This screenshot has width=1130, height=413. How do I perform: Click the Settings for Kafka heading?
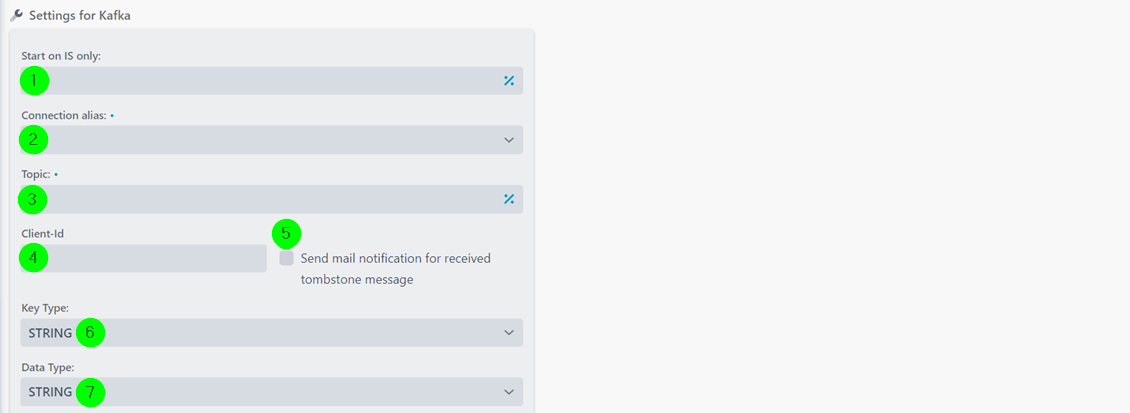(x=79, y=15)
